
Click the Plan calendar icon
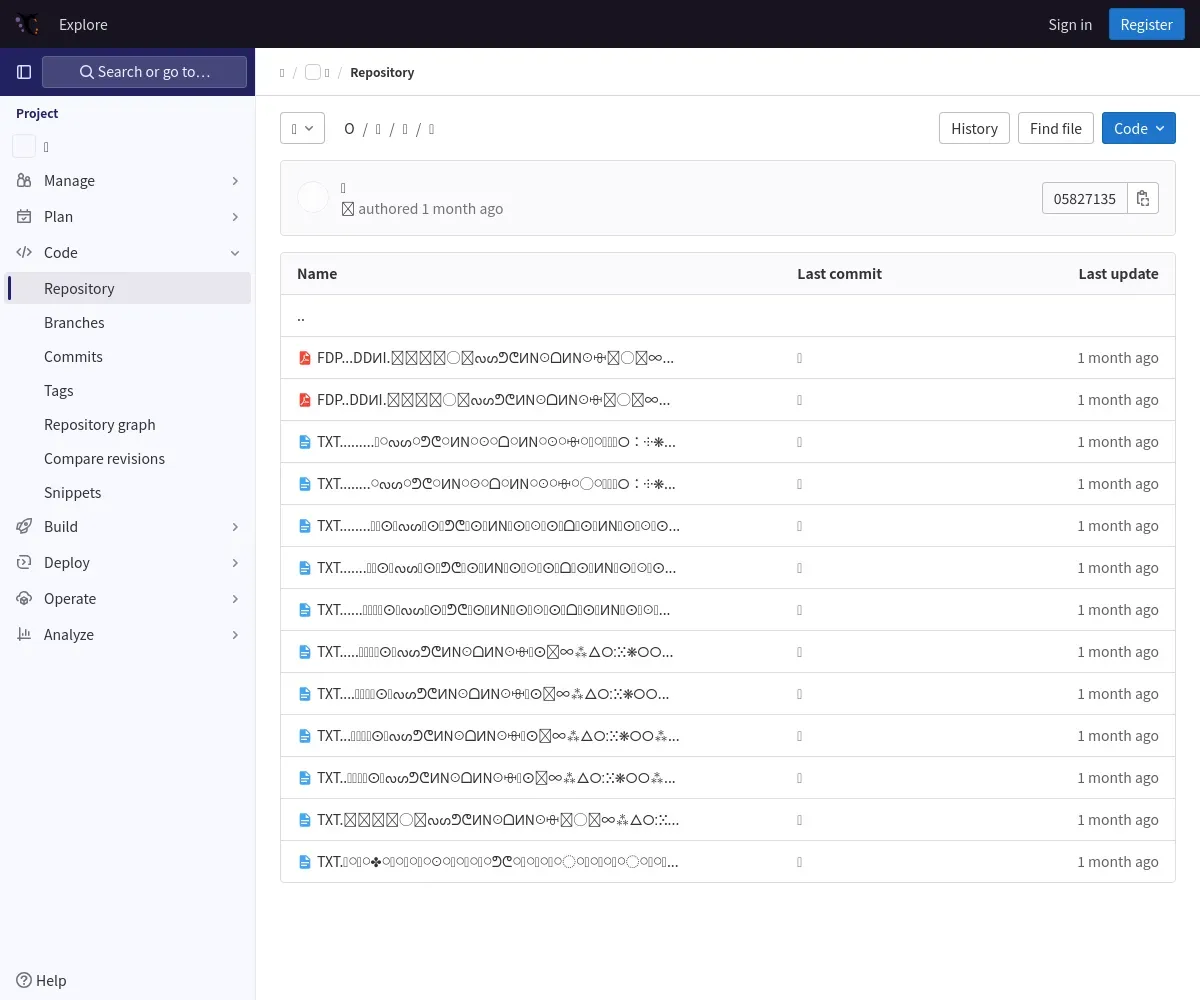(x=24, y=216)
